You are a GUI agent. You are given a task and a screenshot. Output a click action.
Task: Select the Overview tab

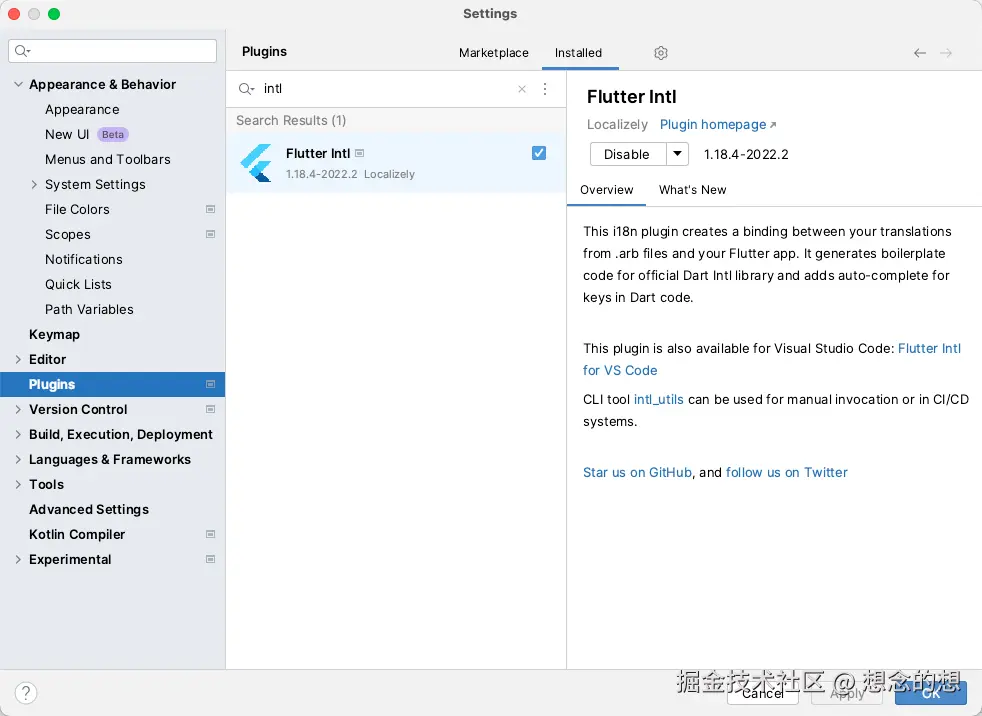(x=606, y=190)
